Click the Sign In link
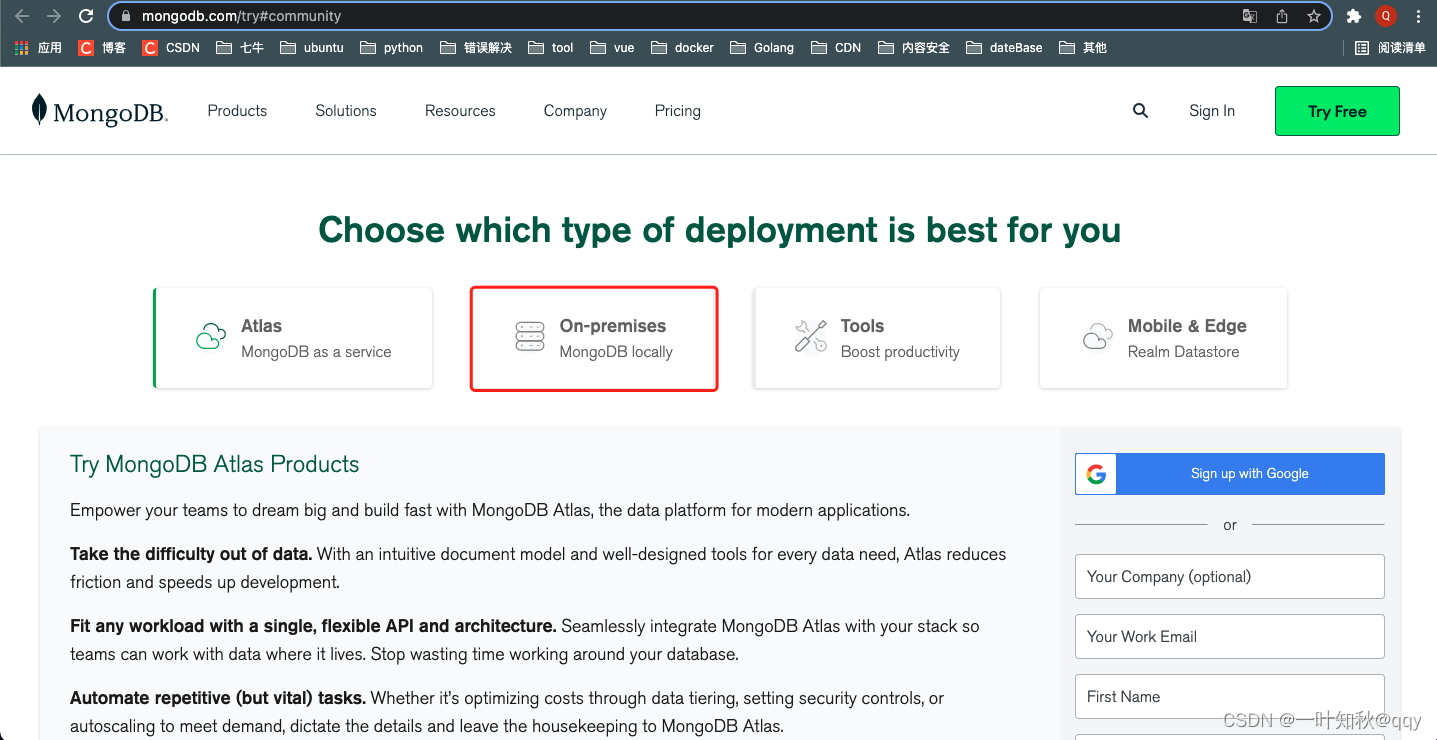Image resolution: width=1437 pixels, height=740 pixels. point(1212,111)
